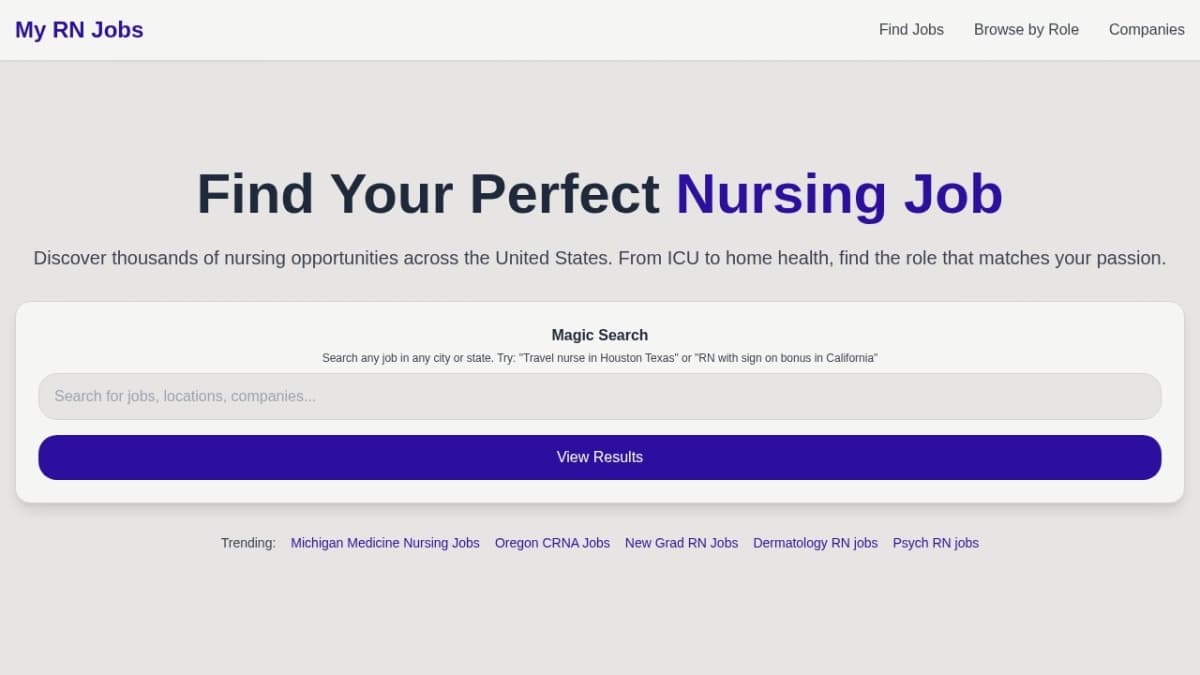Screen dimensions: 1200x675
Task: Open Dermatology RN jobs link
Action: pyautogui.click(x=815, y=543)
